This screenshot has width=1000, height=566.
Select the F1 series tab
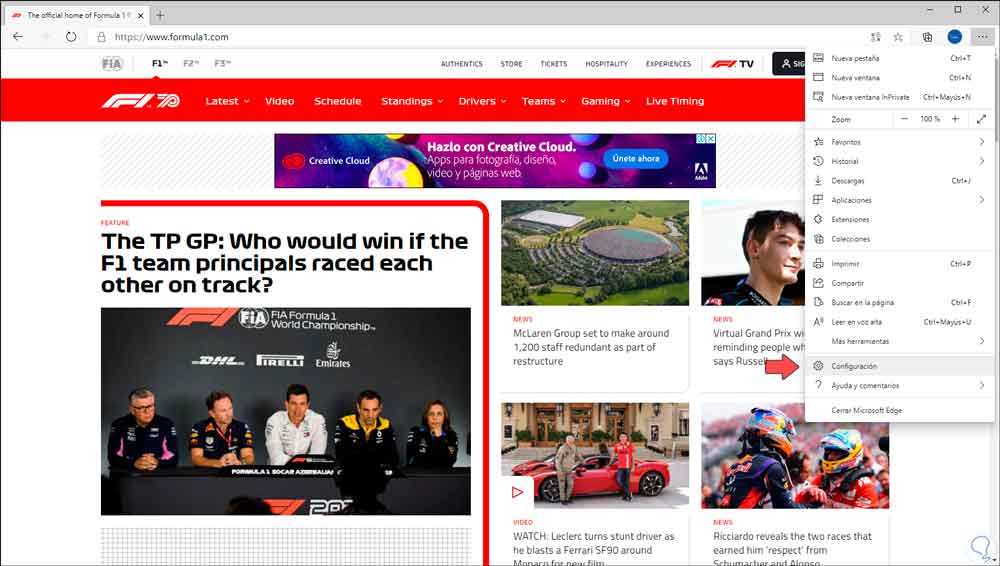click(159, 64)
